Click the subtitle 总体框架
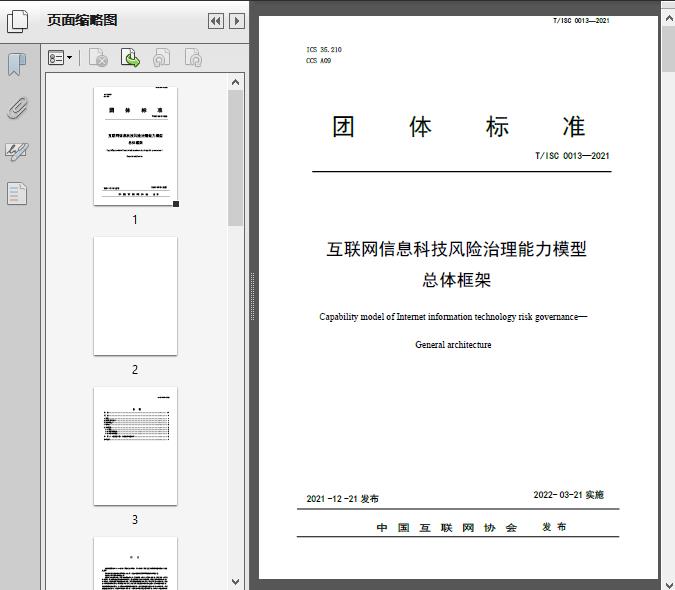The width and height of the screenshot is (675, 590). pos(456,280)
